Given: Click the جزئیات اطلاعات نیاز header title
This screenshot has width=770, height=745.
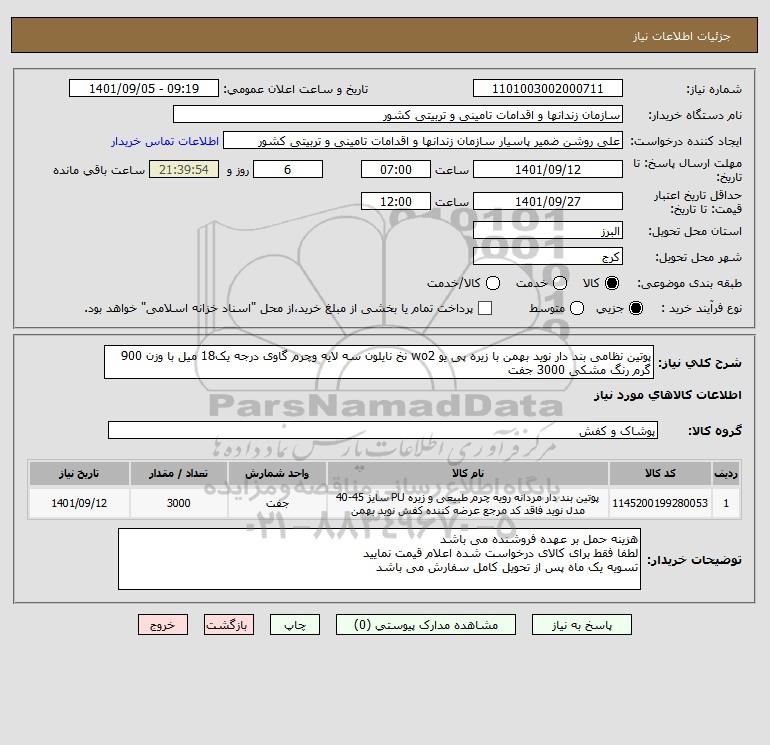Looking at the screenshot, I should point(682,36).
